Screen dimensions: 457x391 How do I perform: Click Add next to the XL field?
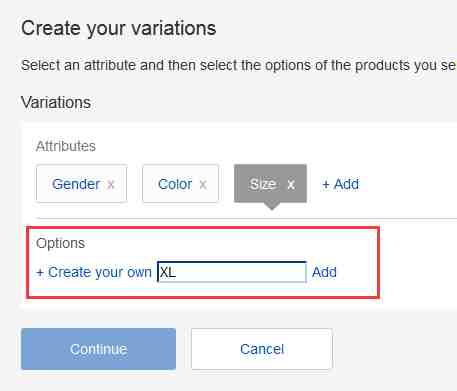pos(324,272)
